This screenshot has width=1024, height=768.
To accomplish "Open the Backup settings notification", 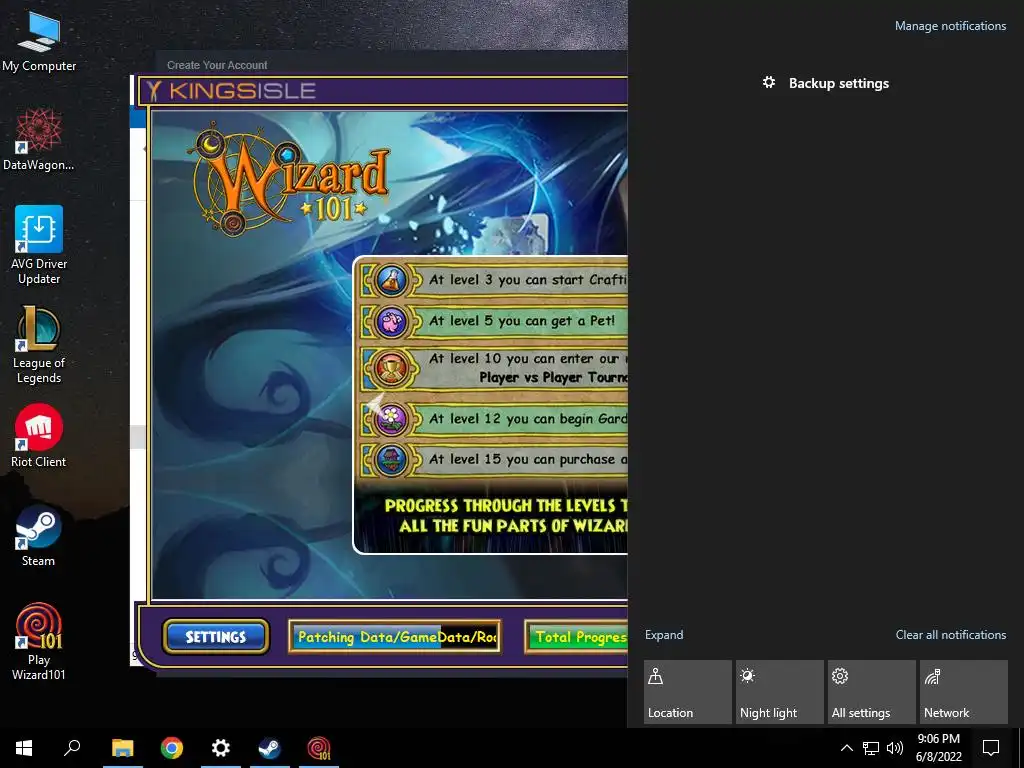I will [x=825, y=83].
